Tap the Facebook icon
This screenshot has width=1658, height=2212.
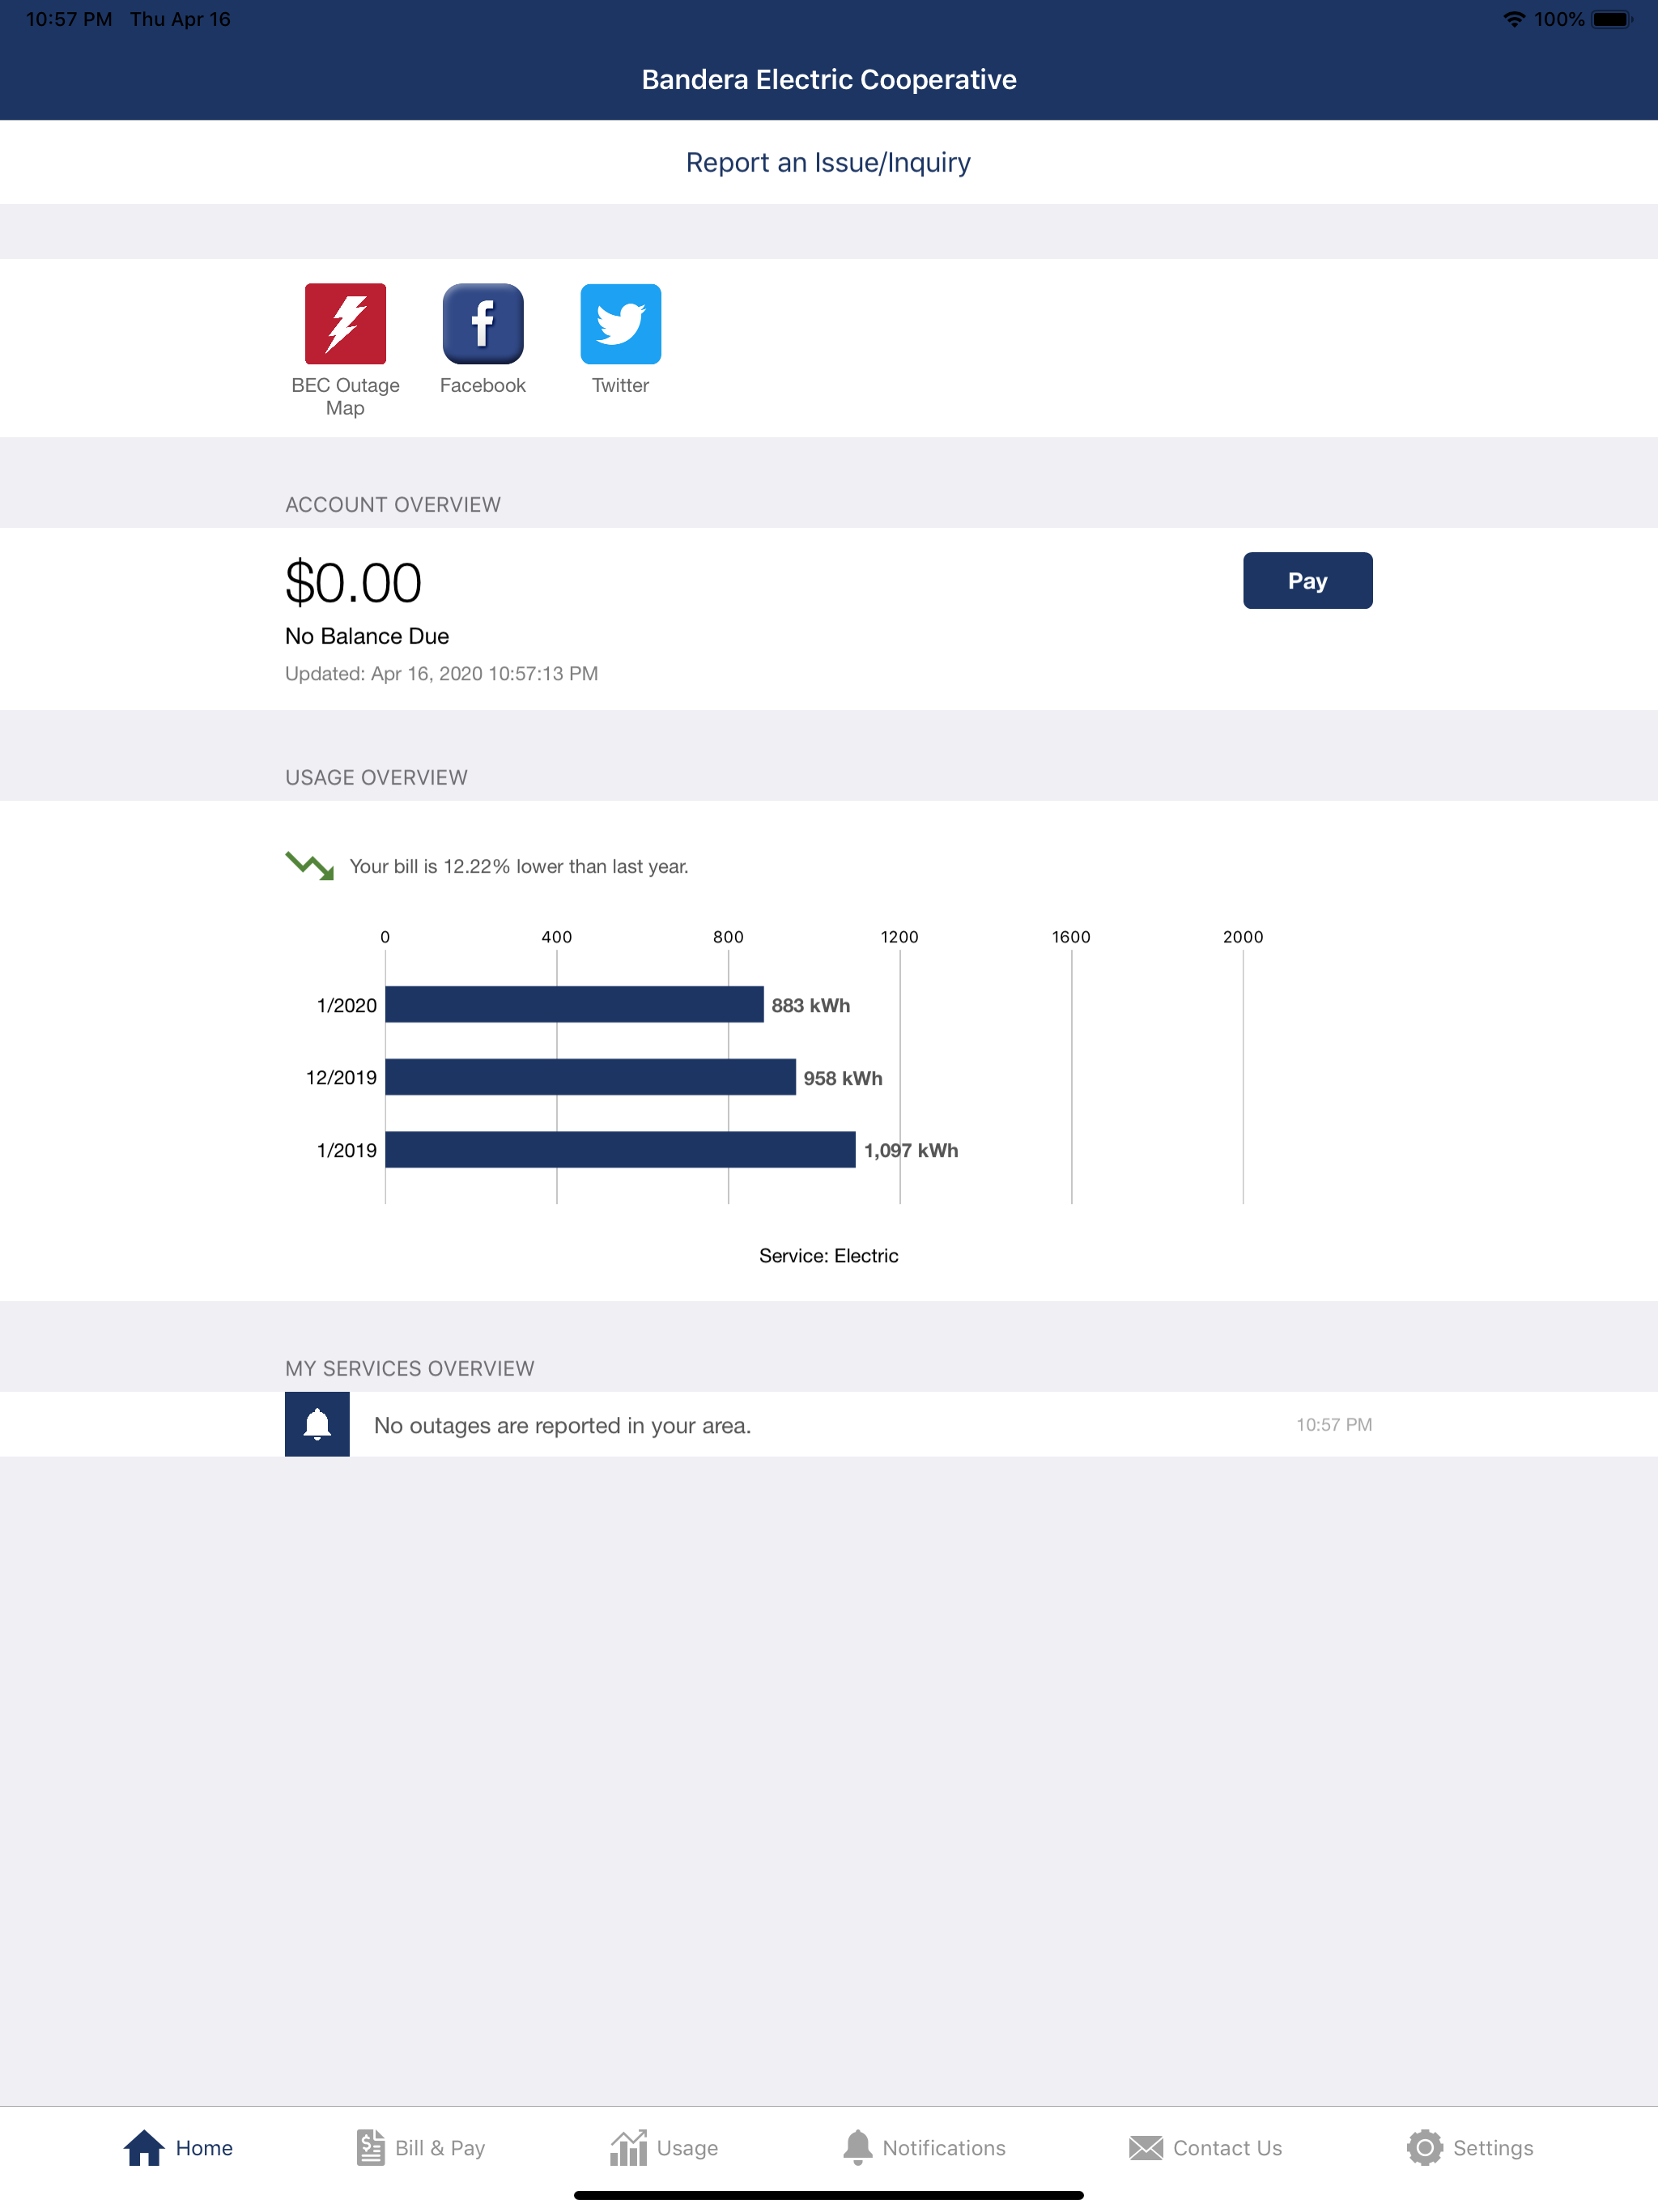(x=483, y=324)
